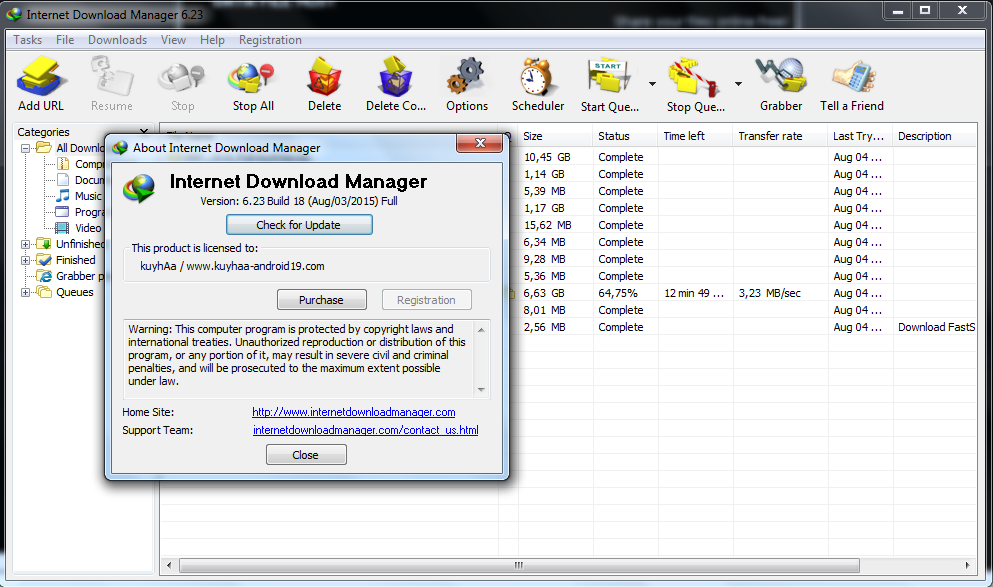993x587 pixels.
Task: Collapse the All Downloads tree node
Action: 25,148
